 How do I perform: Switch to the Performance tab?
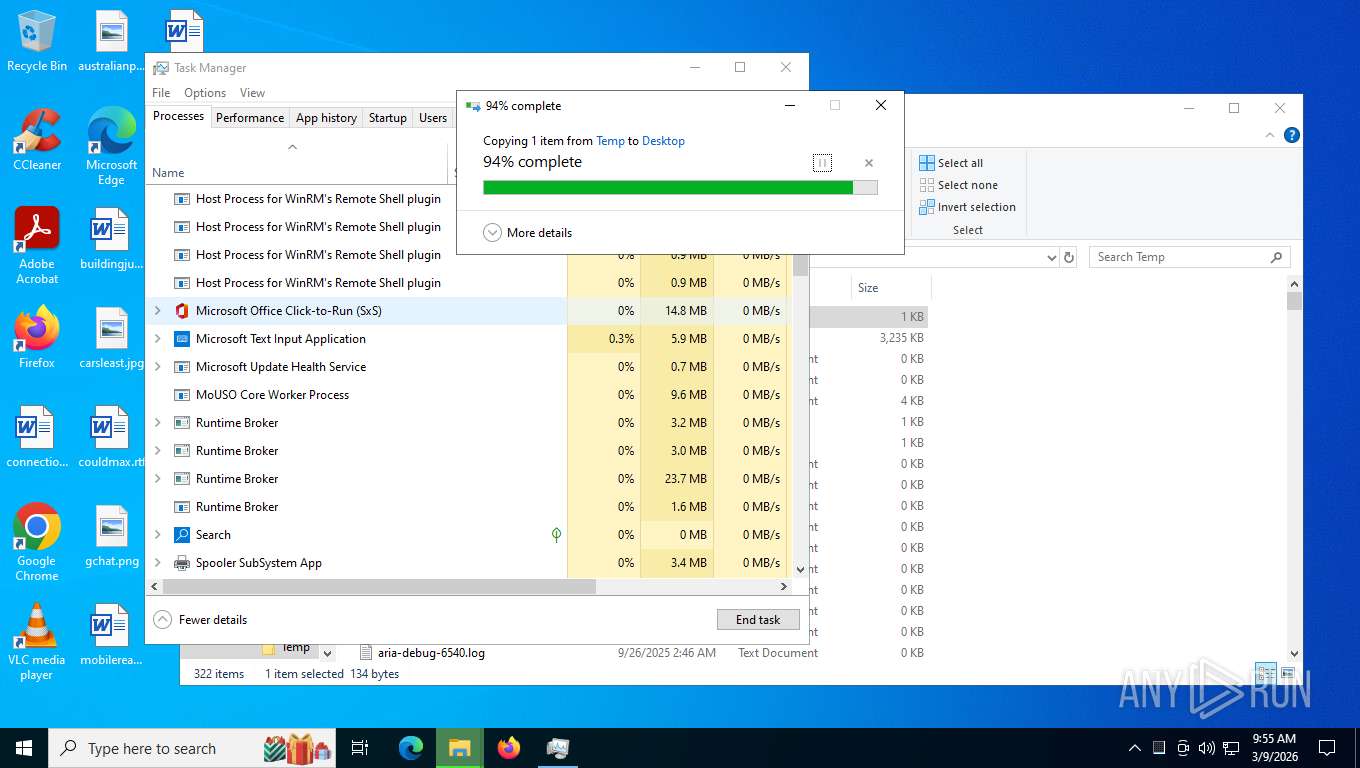(x=250, y=117)
